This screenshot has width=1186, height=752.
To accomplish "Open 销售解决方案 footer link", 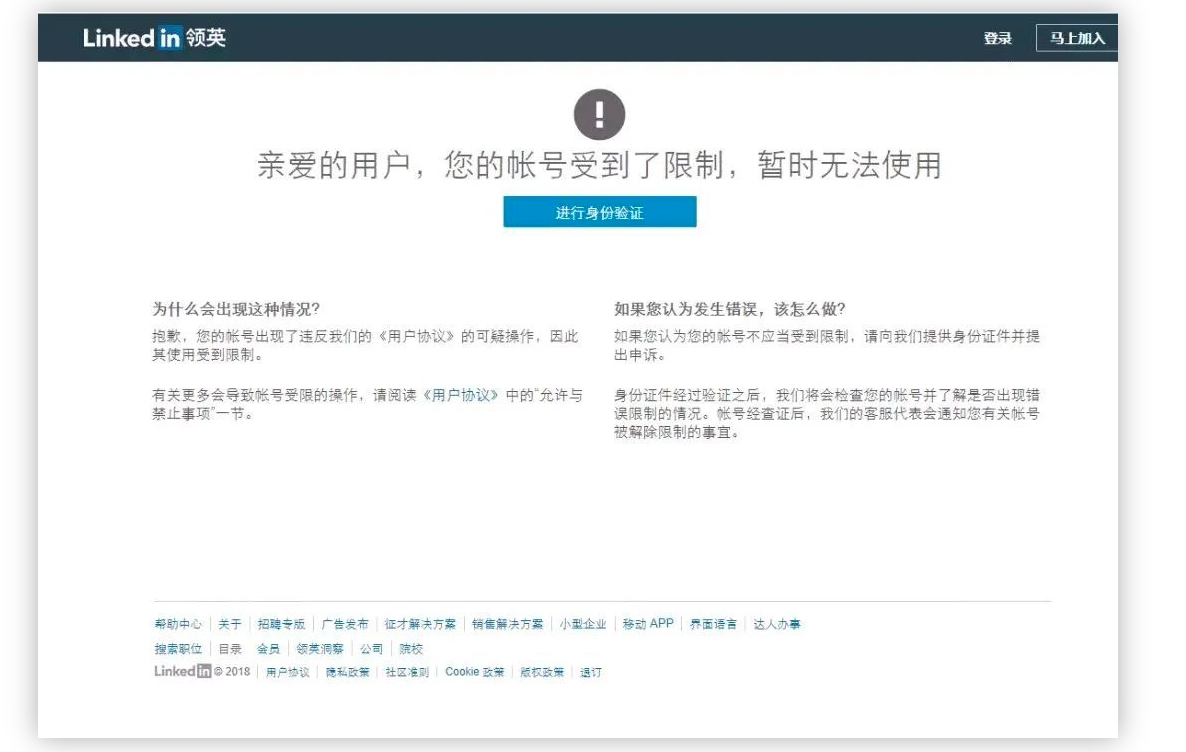I will tap(508, 624).
